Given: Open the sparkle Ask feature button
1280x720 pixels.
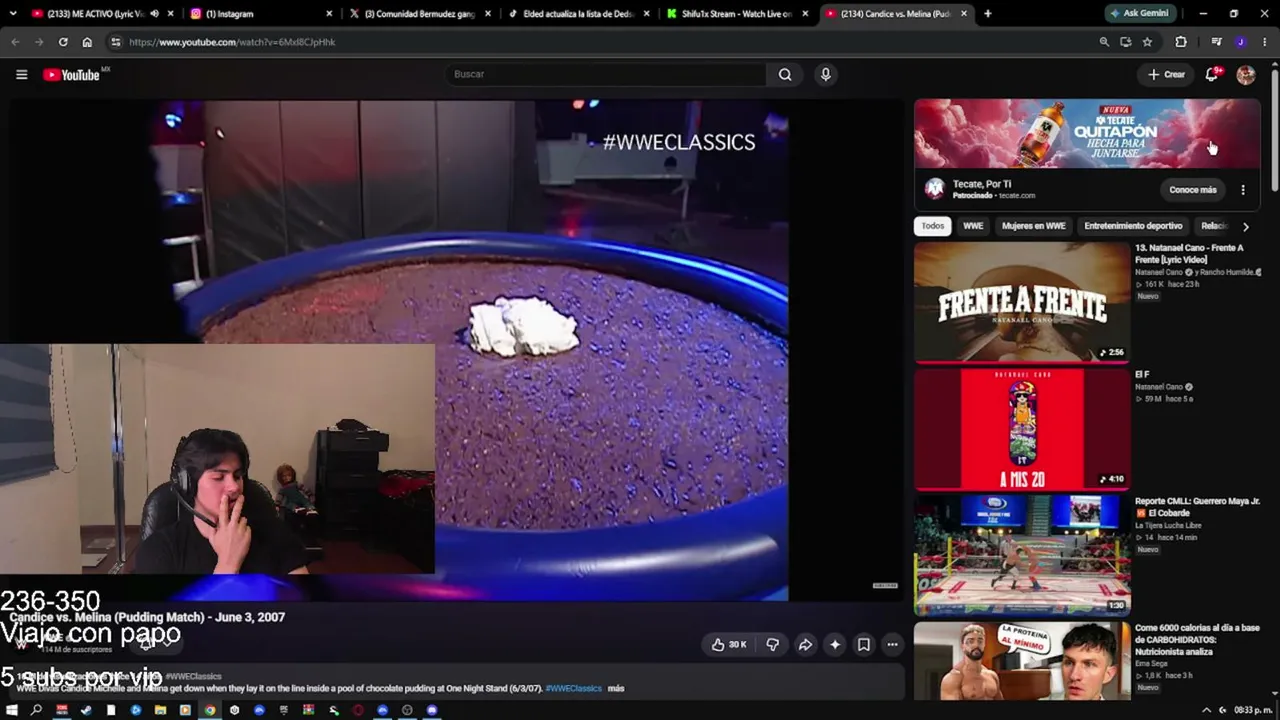Looking at the screenshot, I should tap(835, 645).
